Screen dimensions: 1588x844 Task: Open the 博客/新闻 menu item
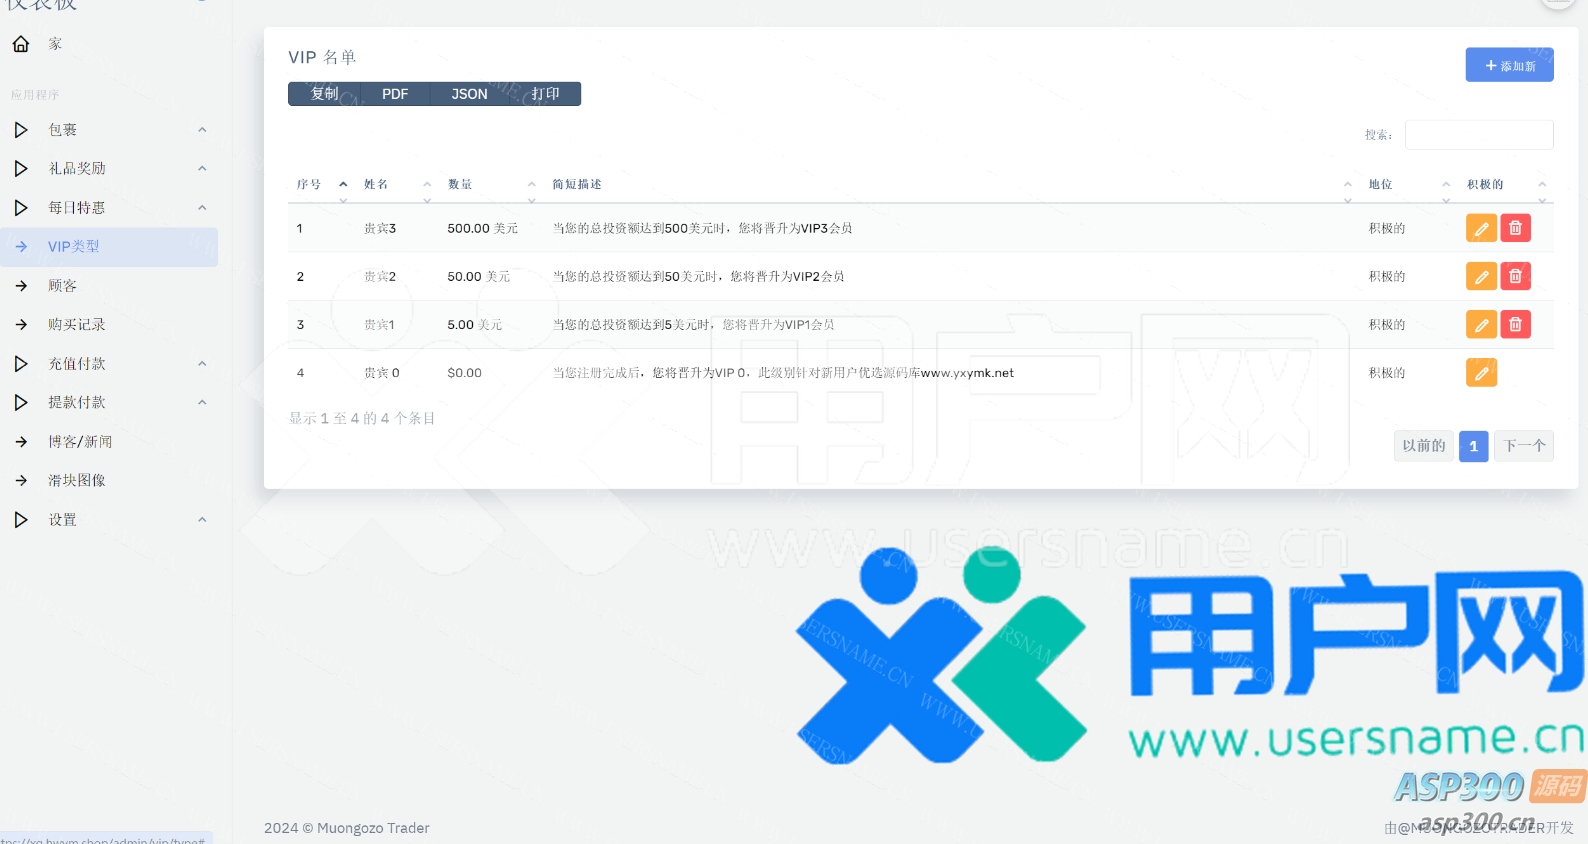click(x=109, y=442)
